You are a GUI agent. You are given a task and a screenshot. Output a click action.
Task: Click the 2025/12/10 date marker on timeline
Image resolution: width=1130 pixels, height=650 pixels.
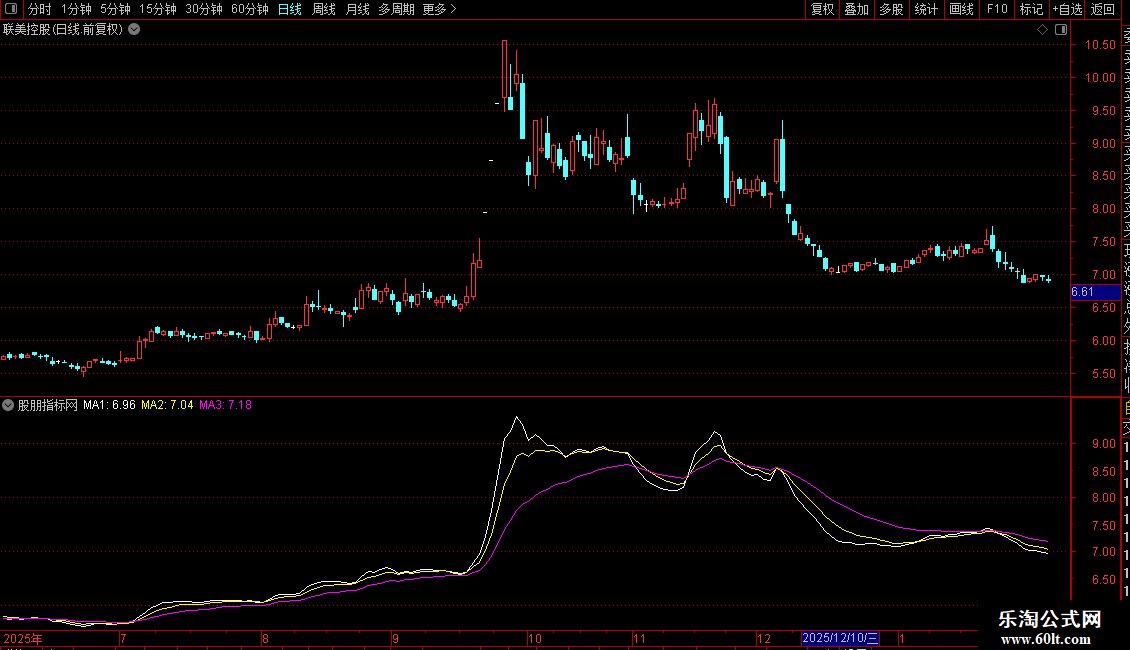(840, 638)
